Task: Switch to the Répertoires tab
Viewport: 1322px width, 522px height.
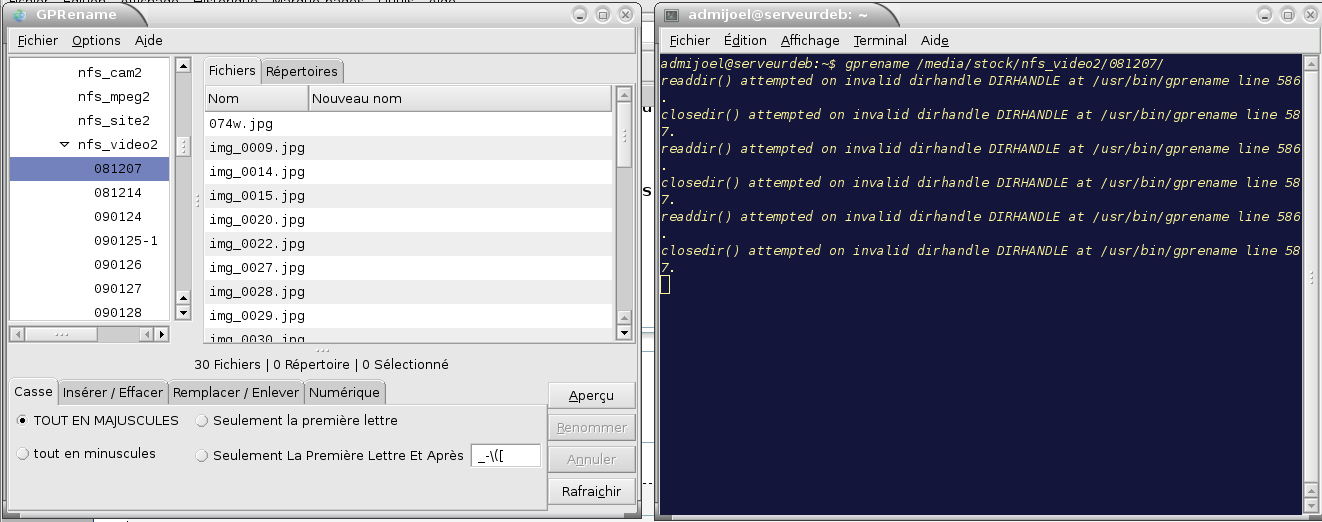Action: pos(301,72)
